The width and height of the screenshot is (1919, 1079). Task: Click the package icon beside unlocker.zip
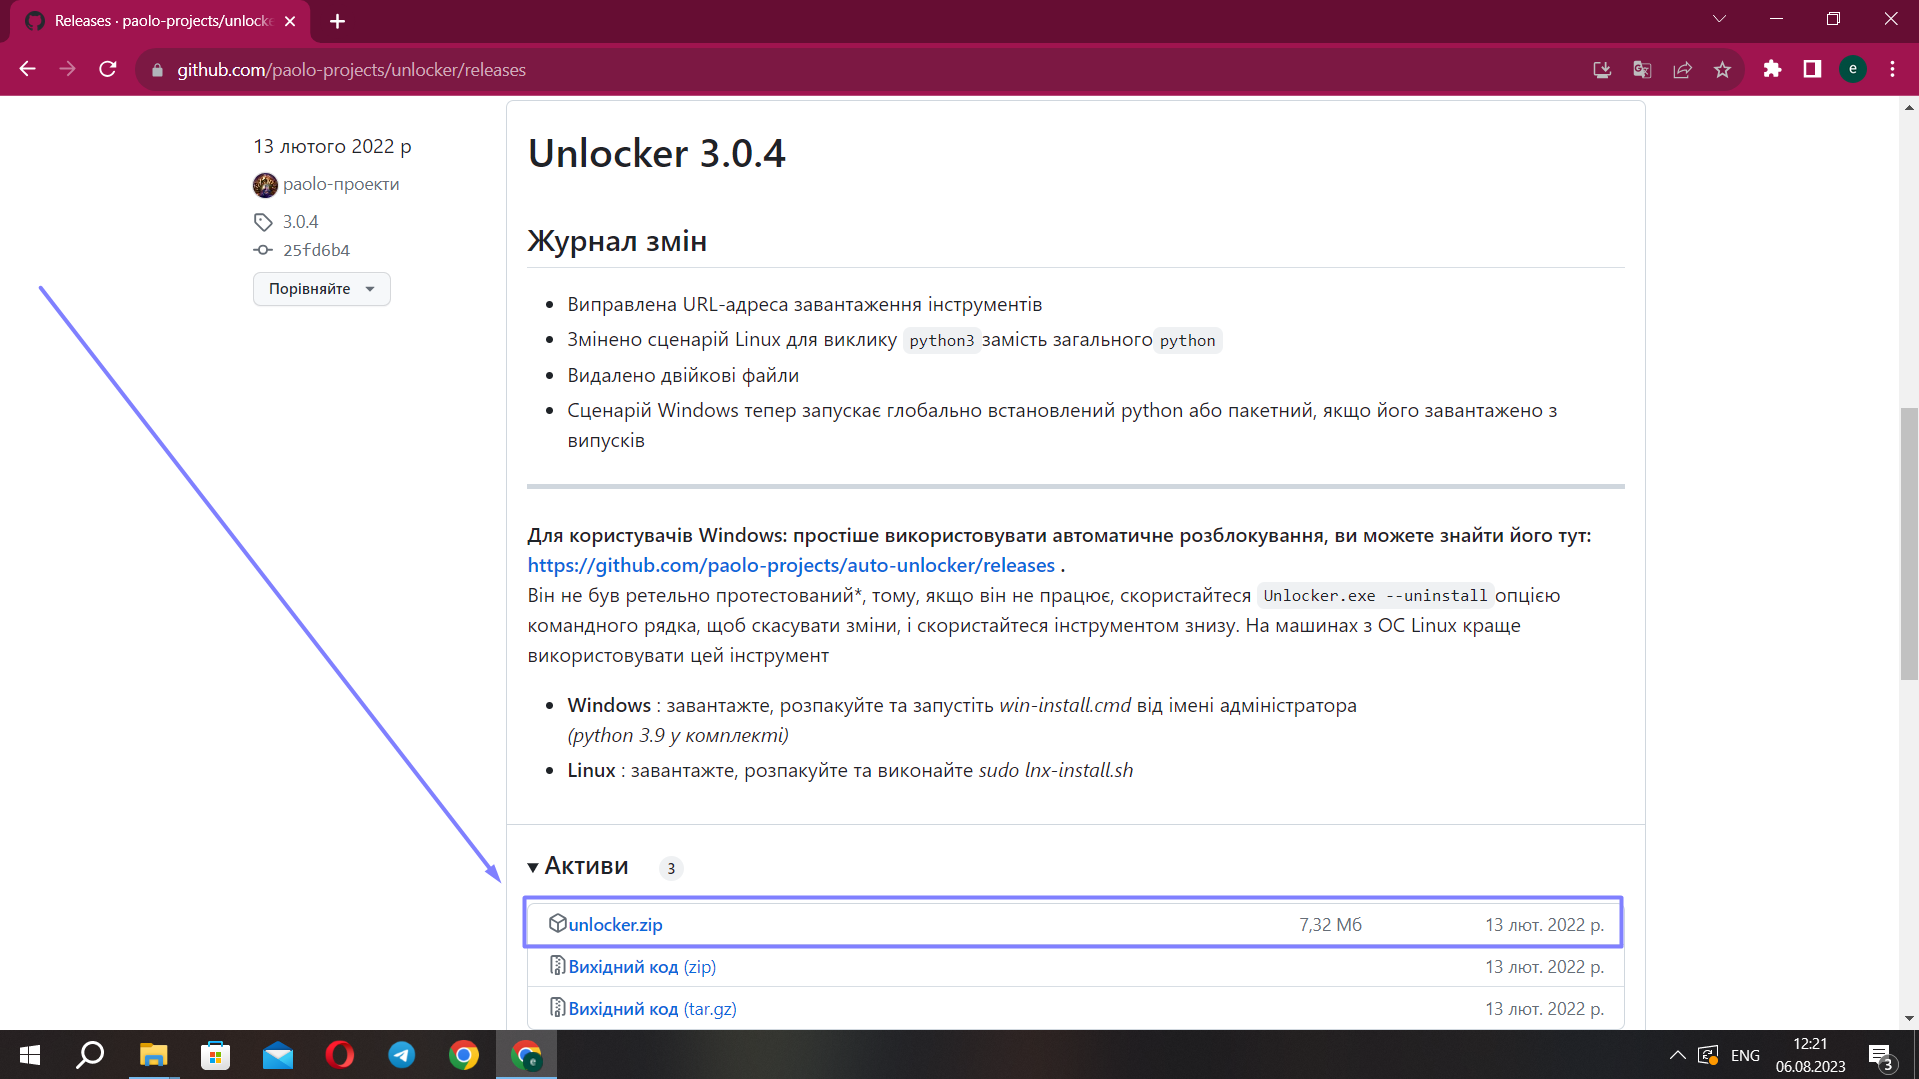tap(557, 923)
